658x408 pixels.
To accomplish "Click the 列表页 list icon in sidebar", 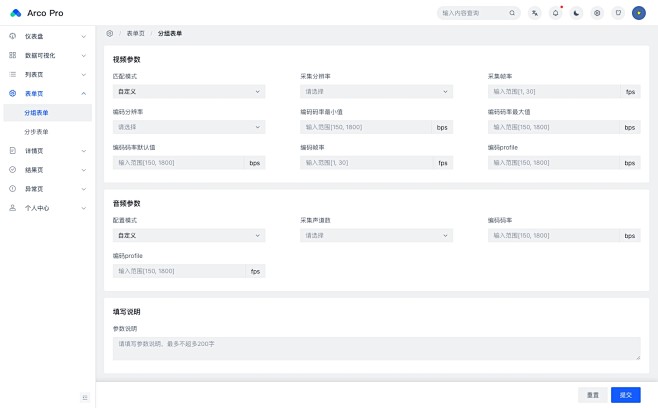I will pyautogui.click(x=13, y=74).
